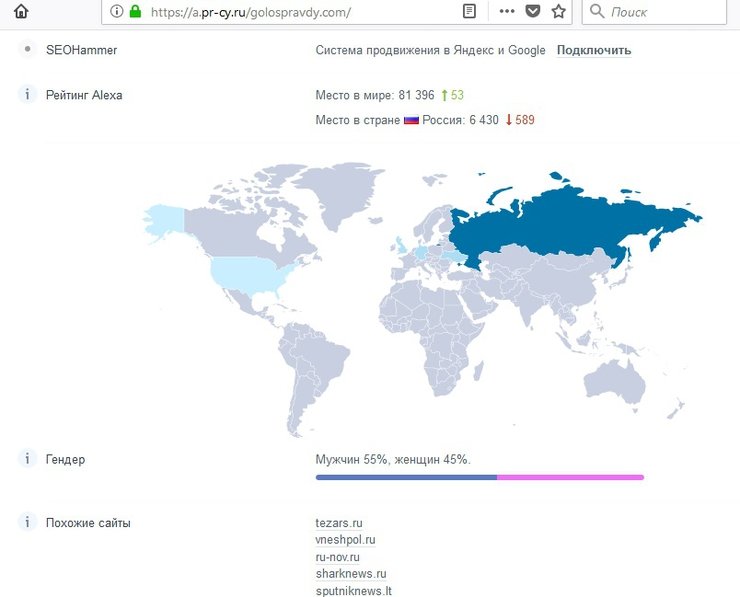Click the Подключить link for SEOHammer

tap(593, 50)
